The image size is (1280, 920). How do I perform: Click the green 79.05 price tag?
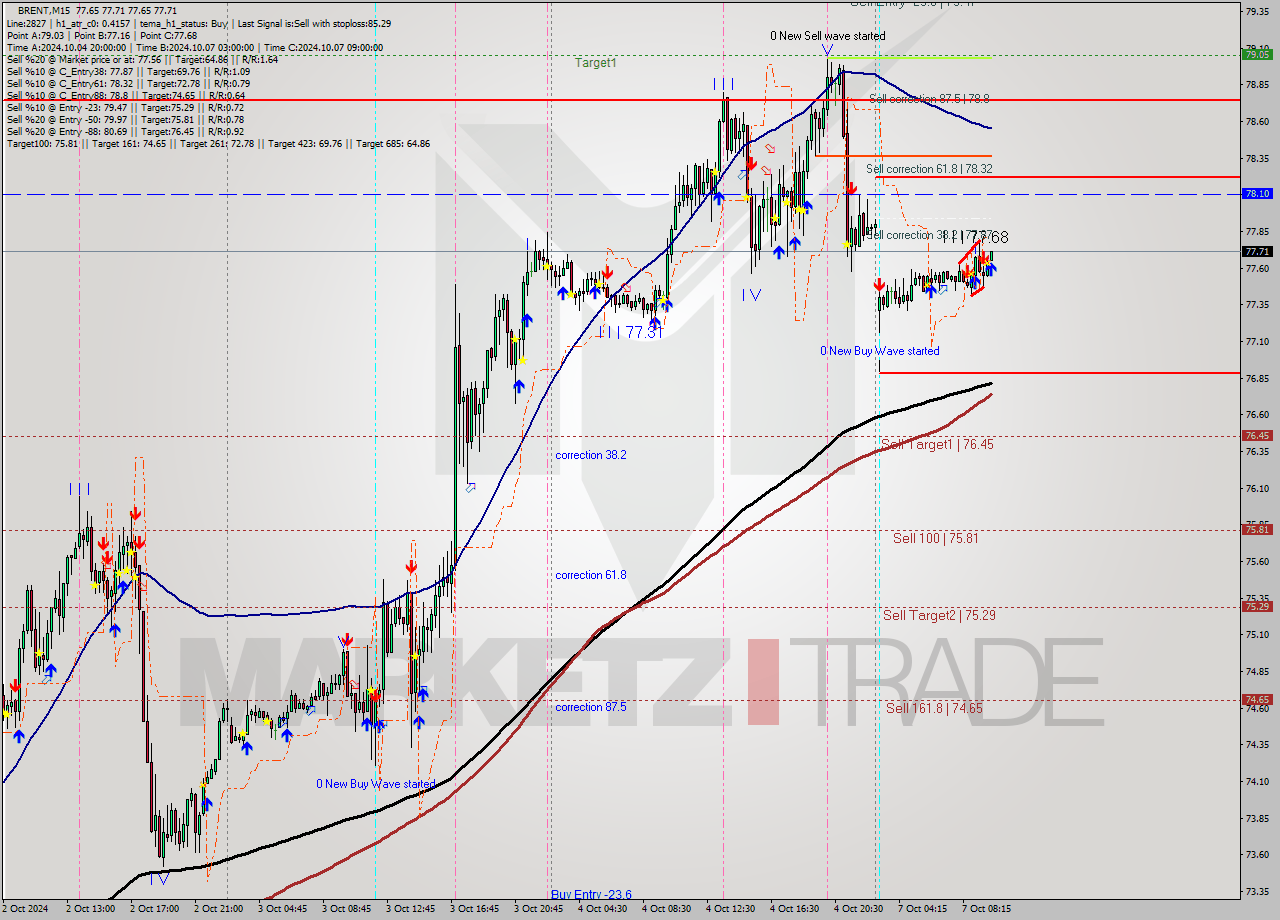click(1257, 54)
